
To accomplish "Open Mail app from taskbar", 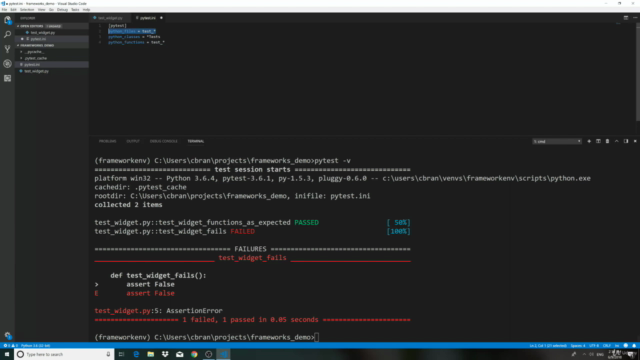I will (180, 354).
